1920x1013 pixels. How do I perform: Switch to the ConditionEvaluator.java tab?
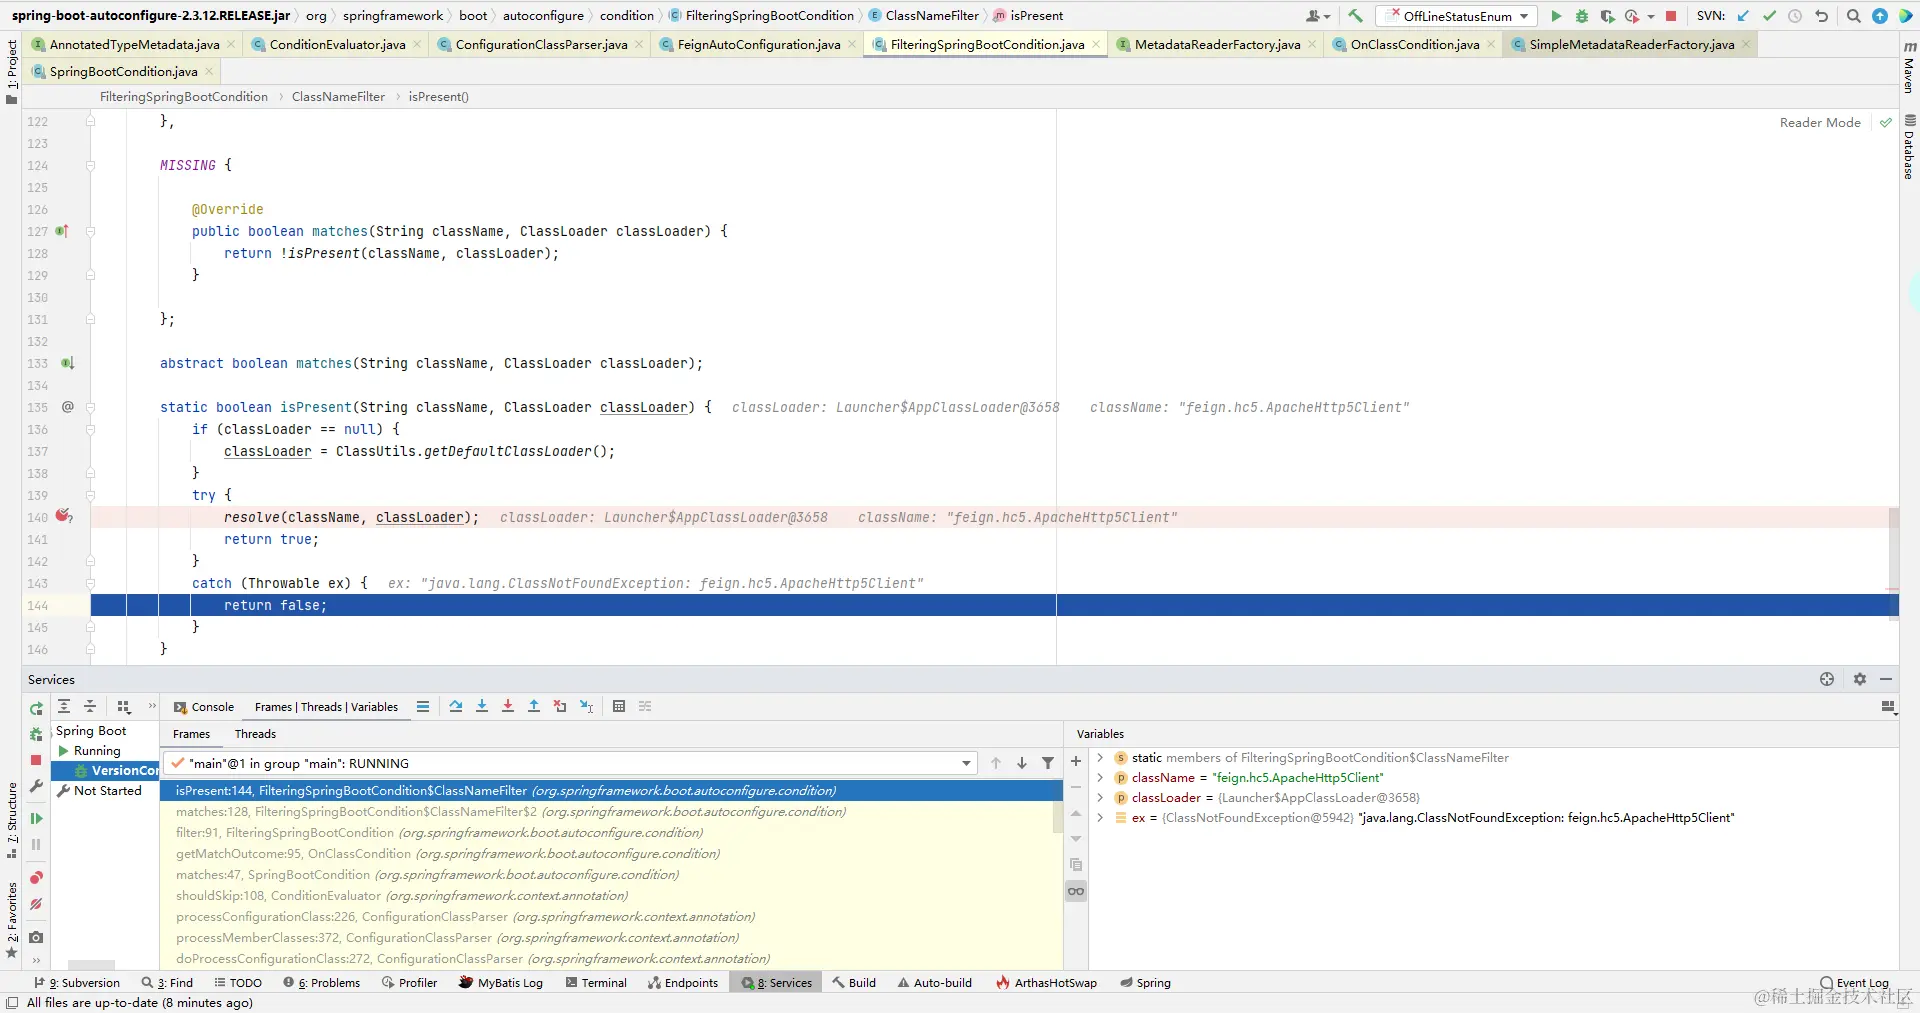click(337, 45)
